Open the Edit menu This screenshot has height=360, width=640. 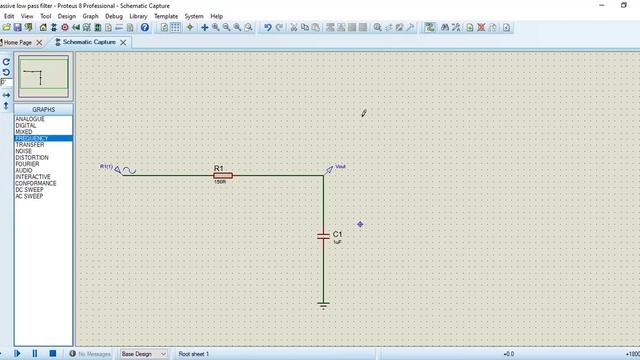point(9,16)
